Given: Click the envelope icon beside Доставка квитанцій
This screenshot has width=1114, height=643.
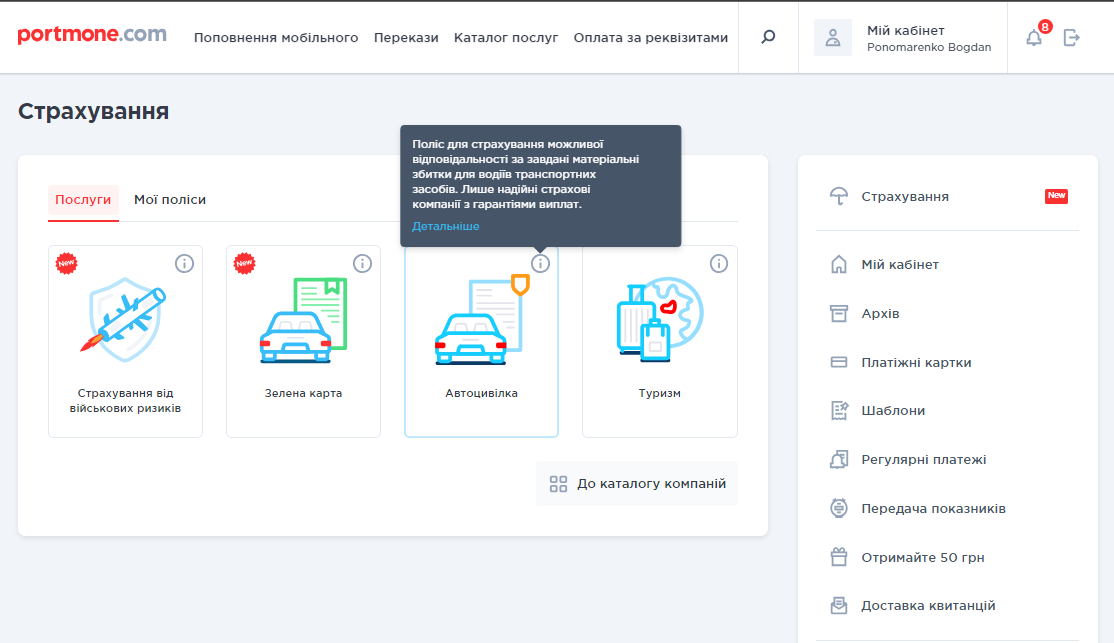Looking at the screenshot, I should click(x=839, y=606).
